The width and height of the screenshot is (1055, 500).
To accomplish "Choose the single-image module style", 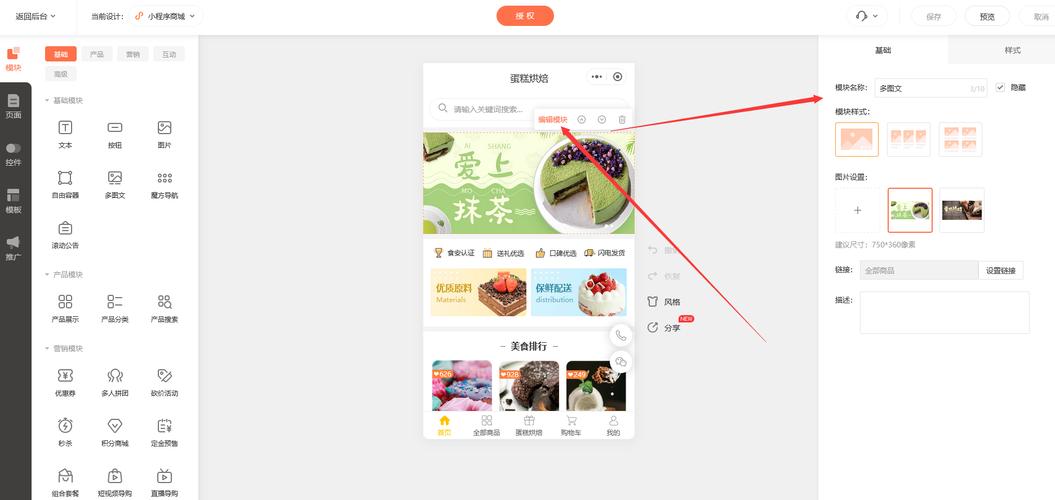I will pyautogui.click(x=857, y=139).
